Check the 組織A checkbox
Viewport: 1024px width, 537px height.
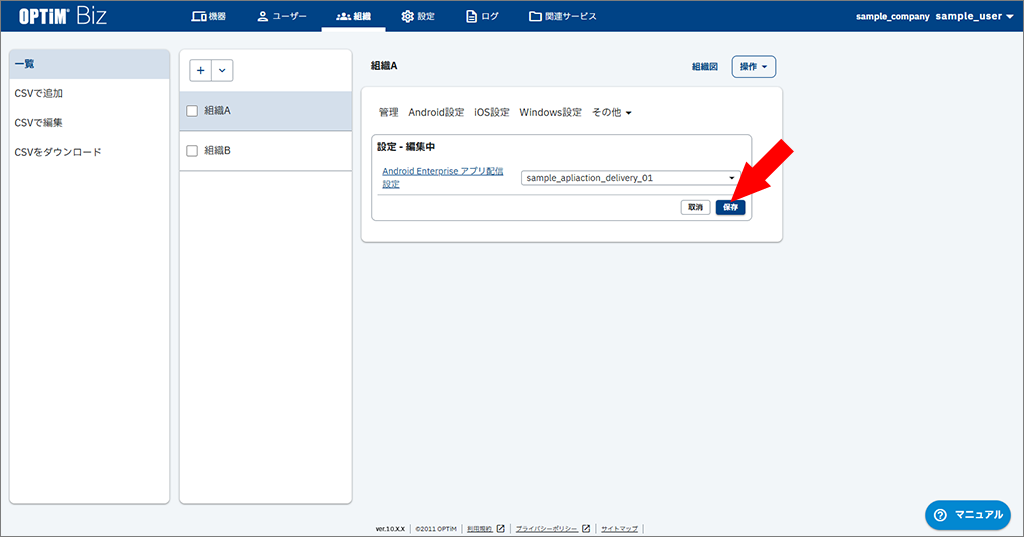click(x=192, y=111)
